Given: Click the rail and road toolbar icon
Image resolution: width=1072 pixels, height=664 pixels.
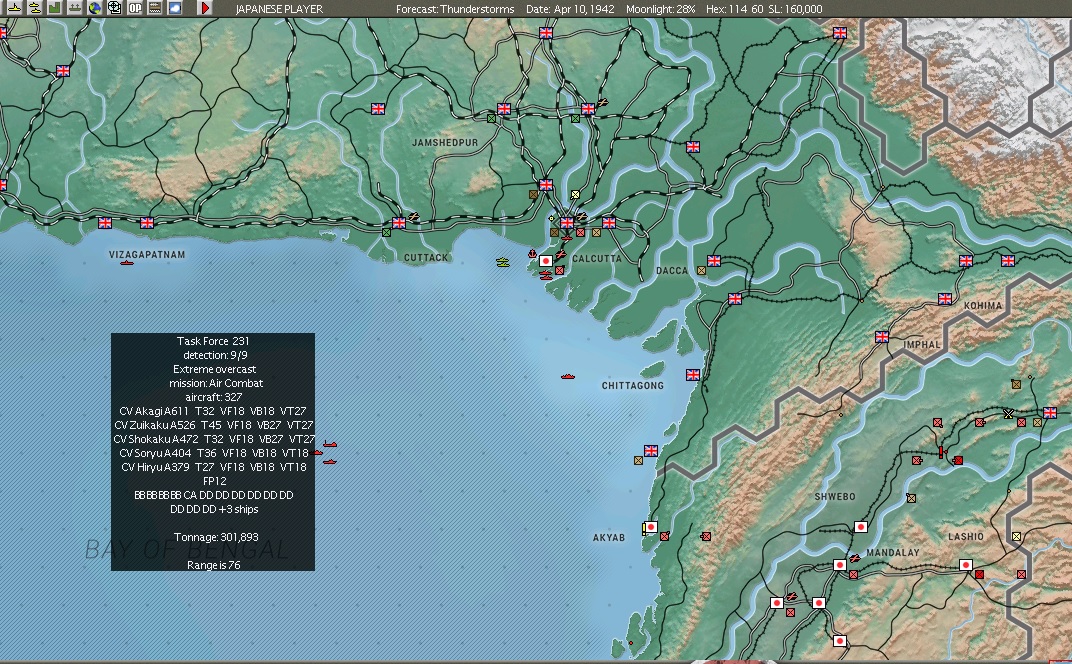Looking at the screenshot, I should point(155,8).
